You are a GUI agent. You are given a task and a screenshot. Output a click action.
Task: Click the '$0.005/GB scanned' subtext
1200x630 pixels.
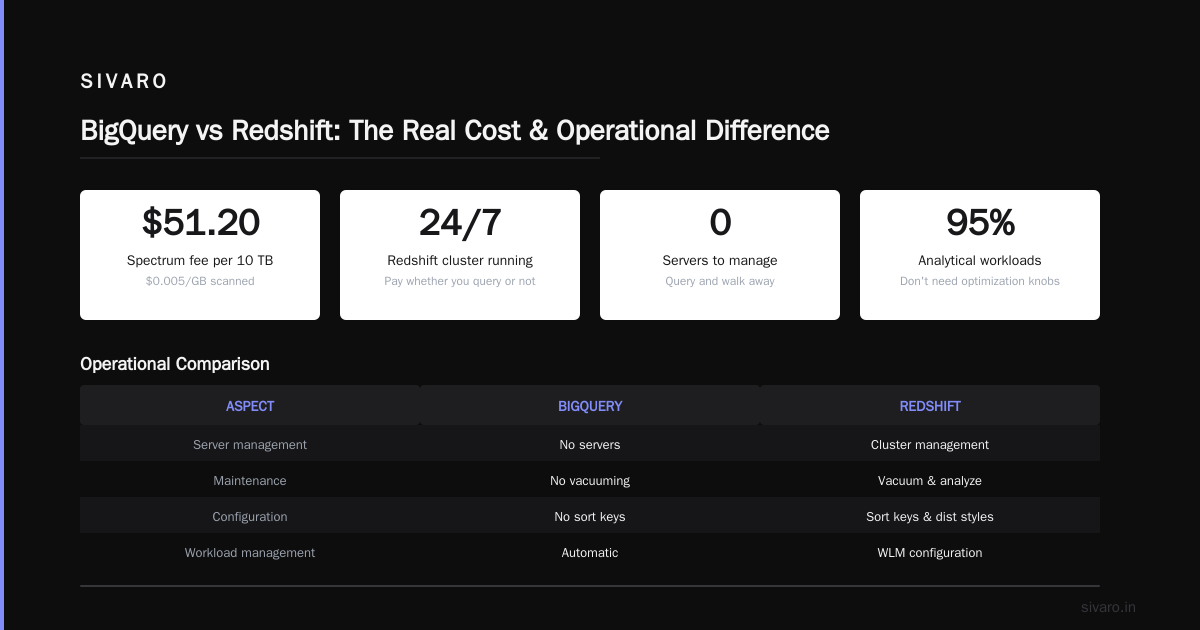point(200,281)
